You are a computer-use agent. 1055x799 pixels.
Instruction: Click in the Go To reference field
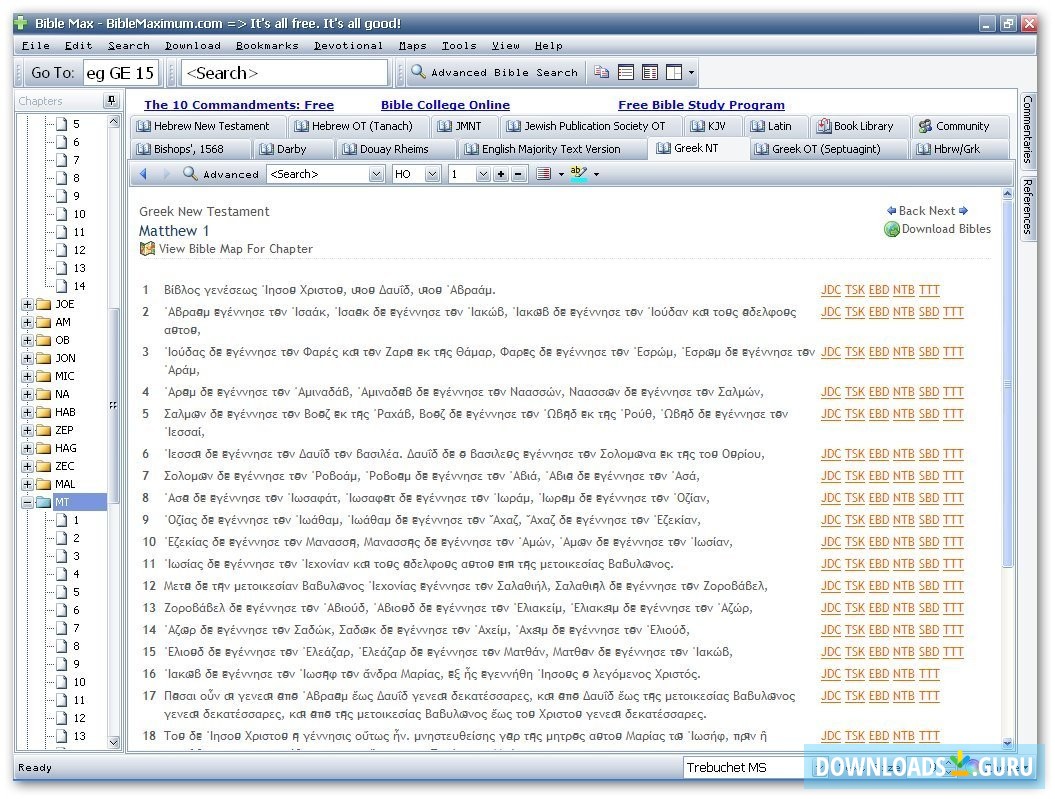[120, 73]
